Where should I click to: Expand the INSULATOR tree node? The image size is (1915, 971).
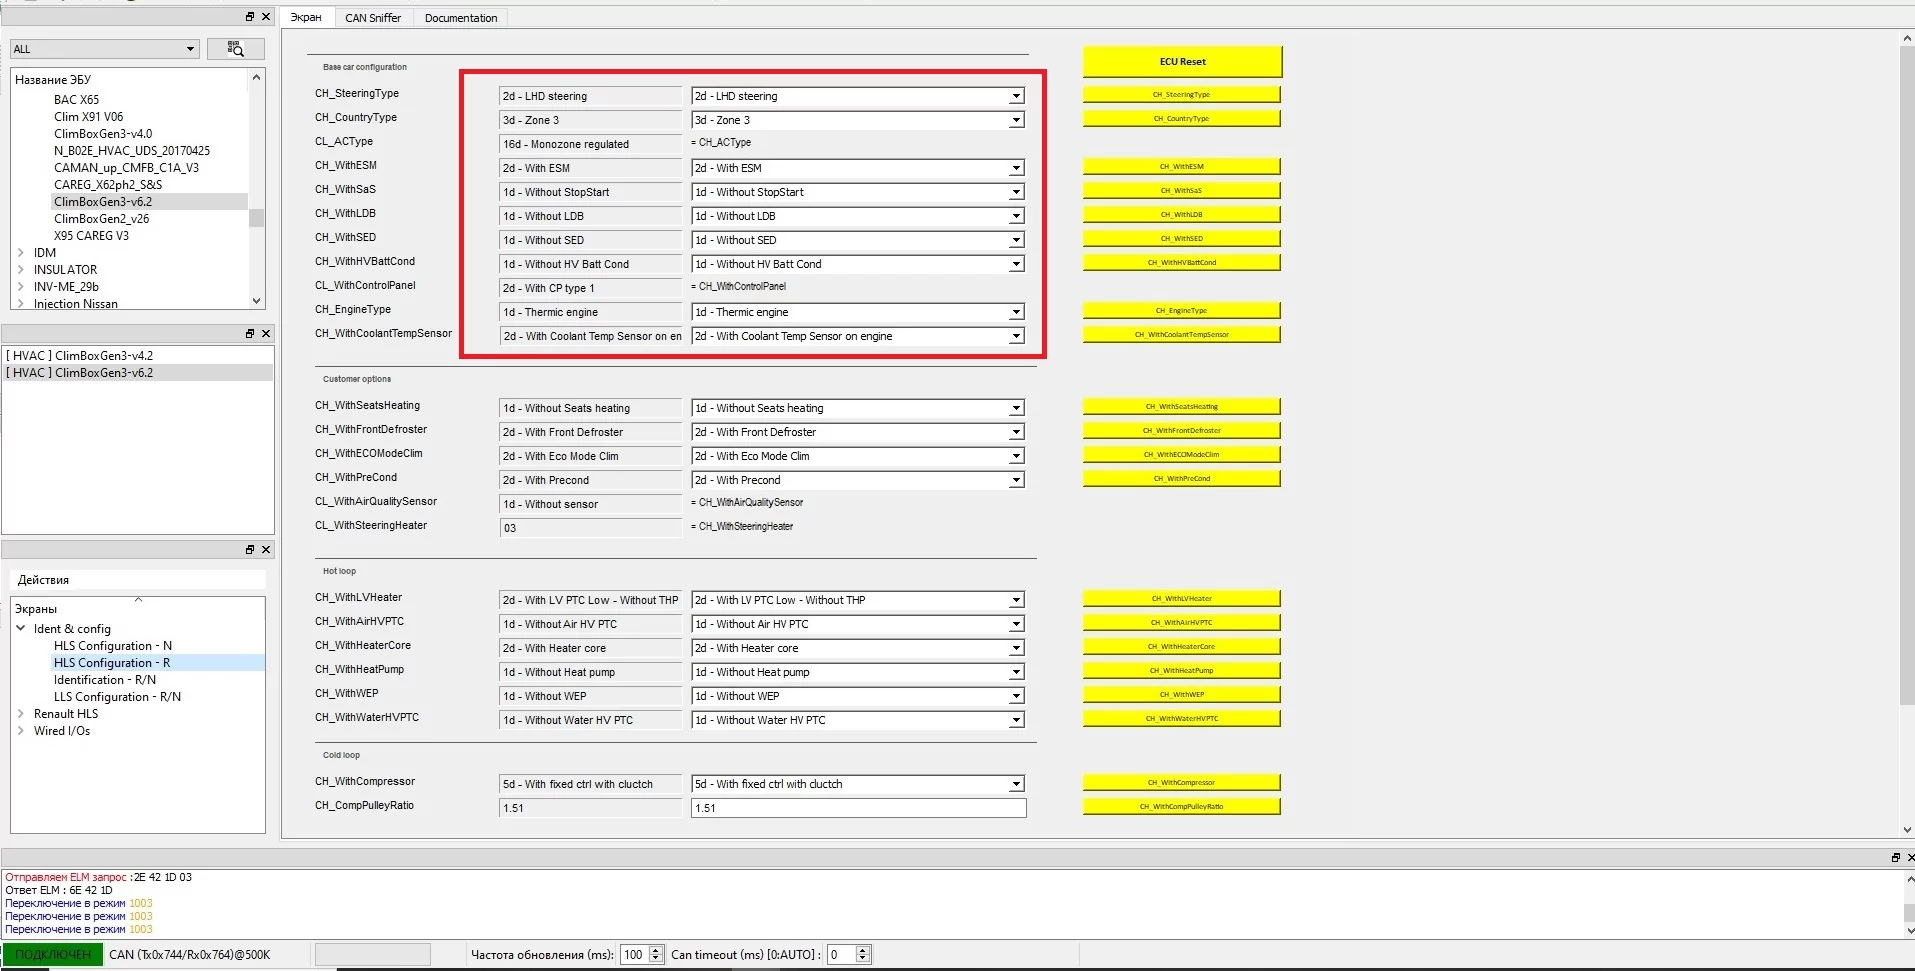[x=21, y=270]
